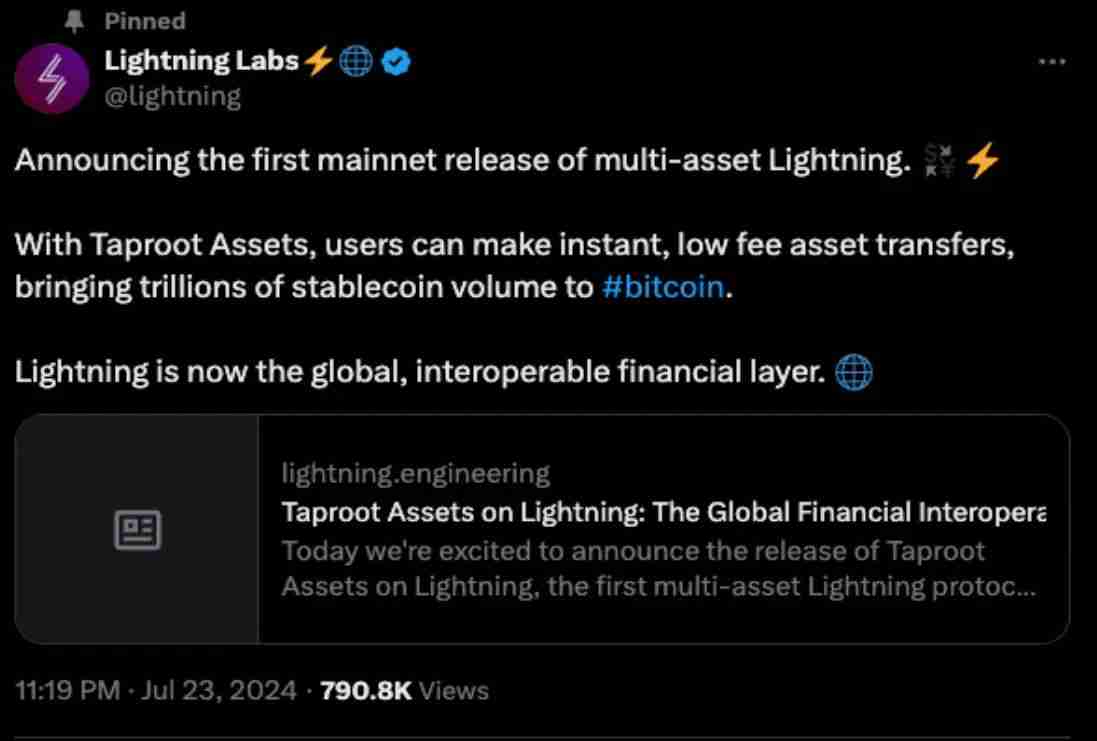Click the Jul 23, 2024 post date
This screenshot has height=741, width=1097.
click(220, 690)
